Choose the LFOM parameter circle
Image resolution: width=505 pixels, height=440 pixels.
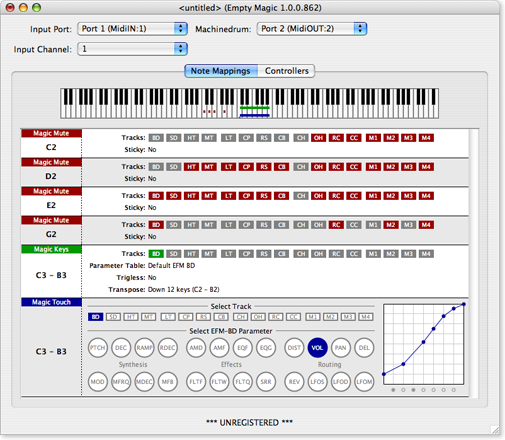click(364, 382)
